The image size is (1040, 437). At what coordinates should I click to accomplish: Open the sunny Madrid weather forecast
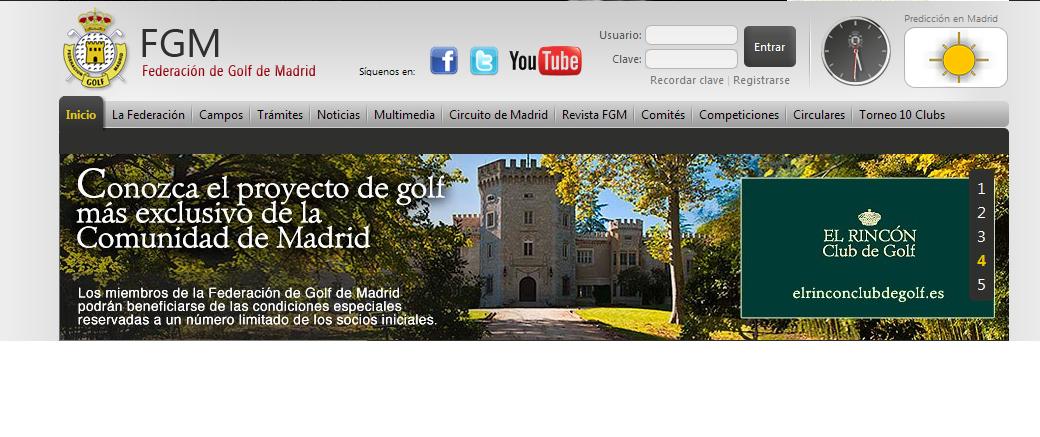tap(956, 58)
